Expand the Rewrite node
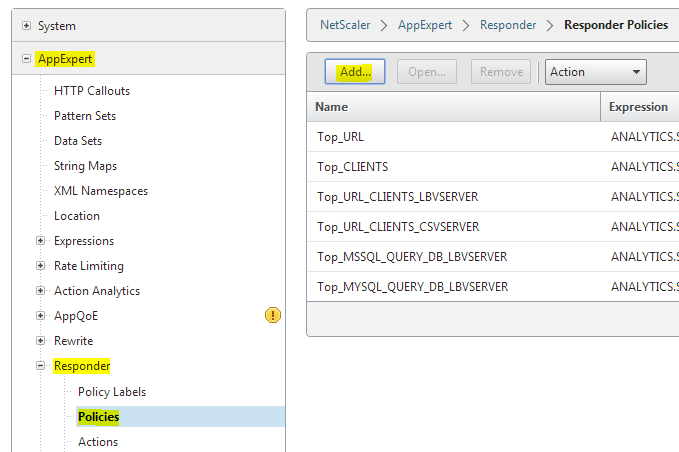The height and width of the screenshot is (452, 679). pos(41,341)
